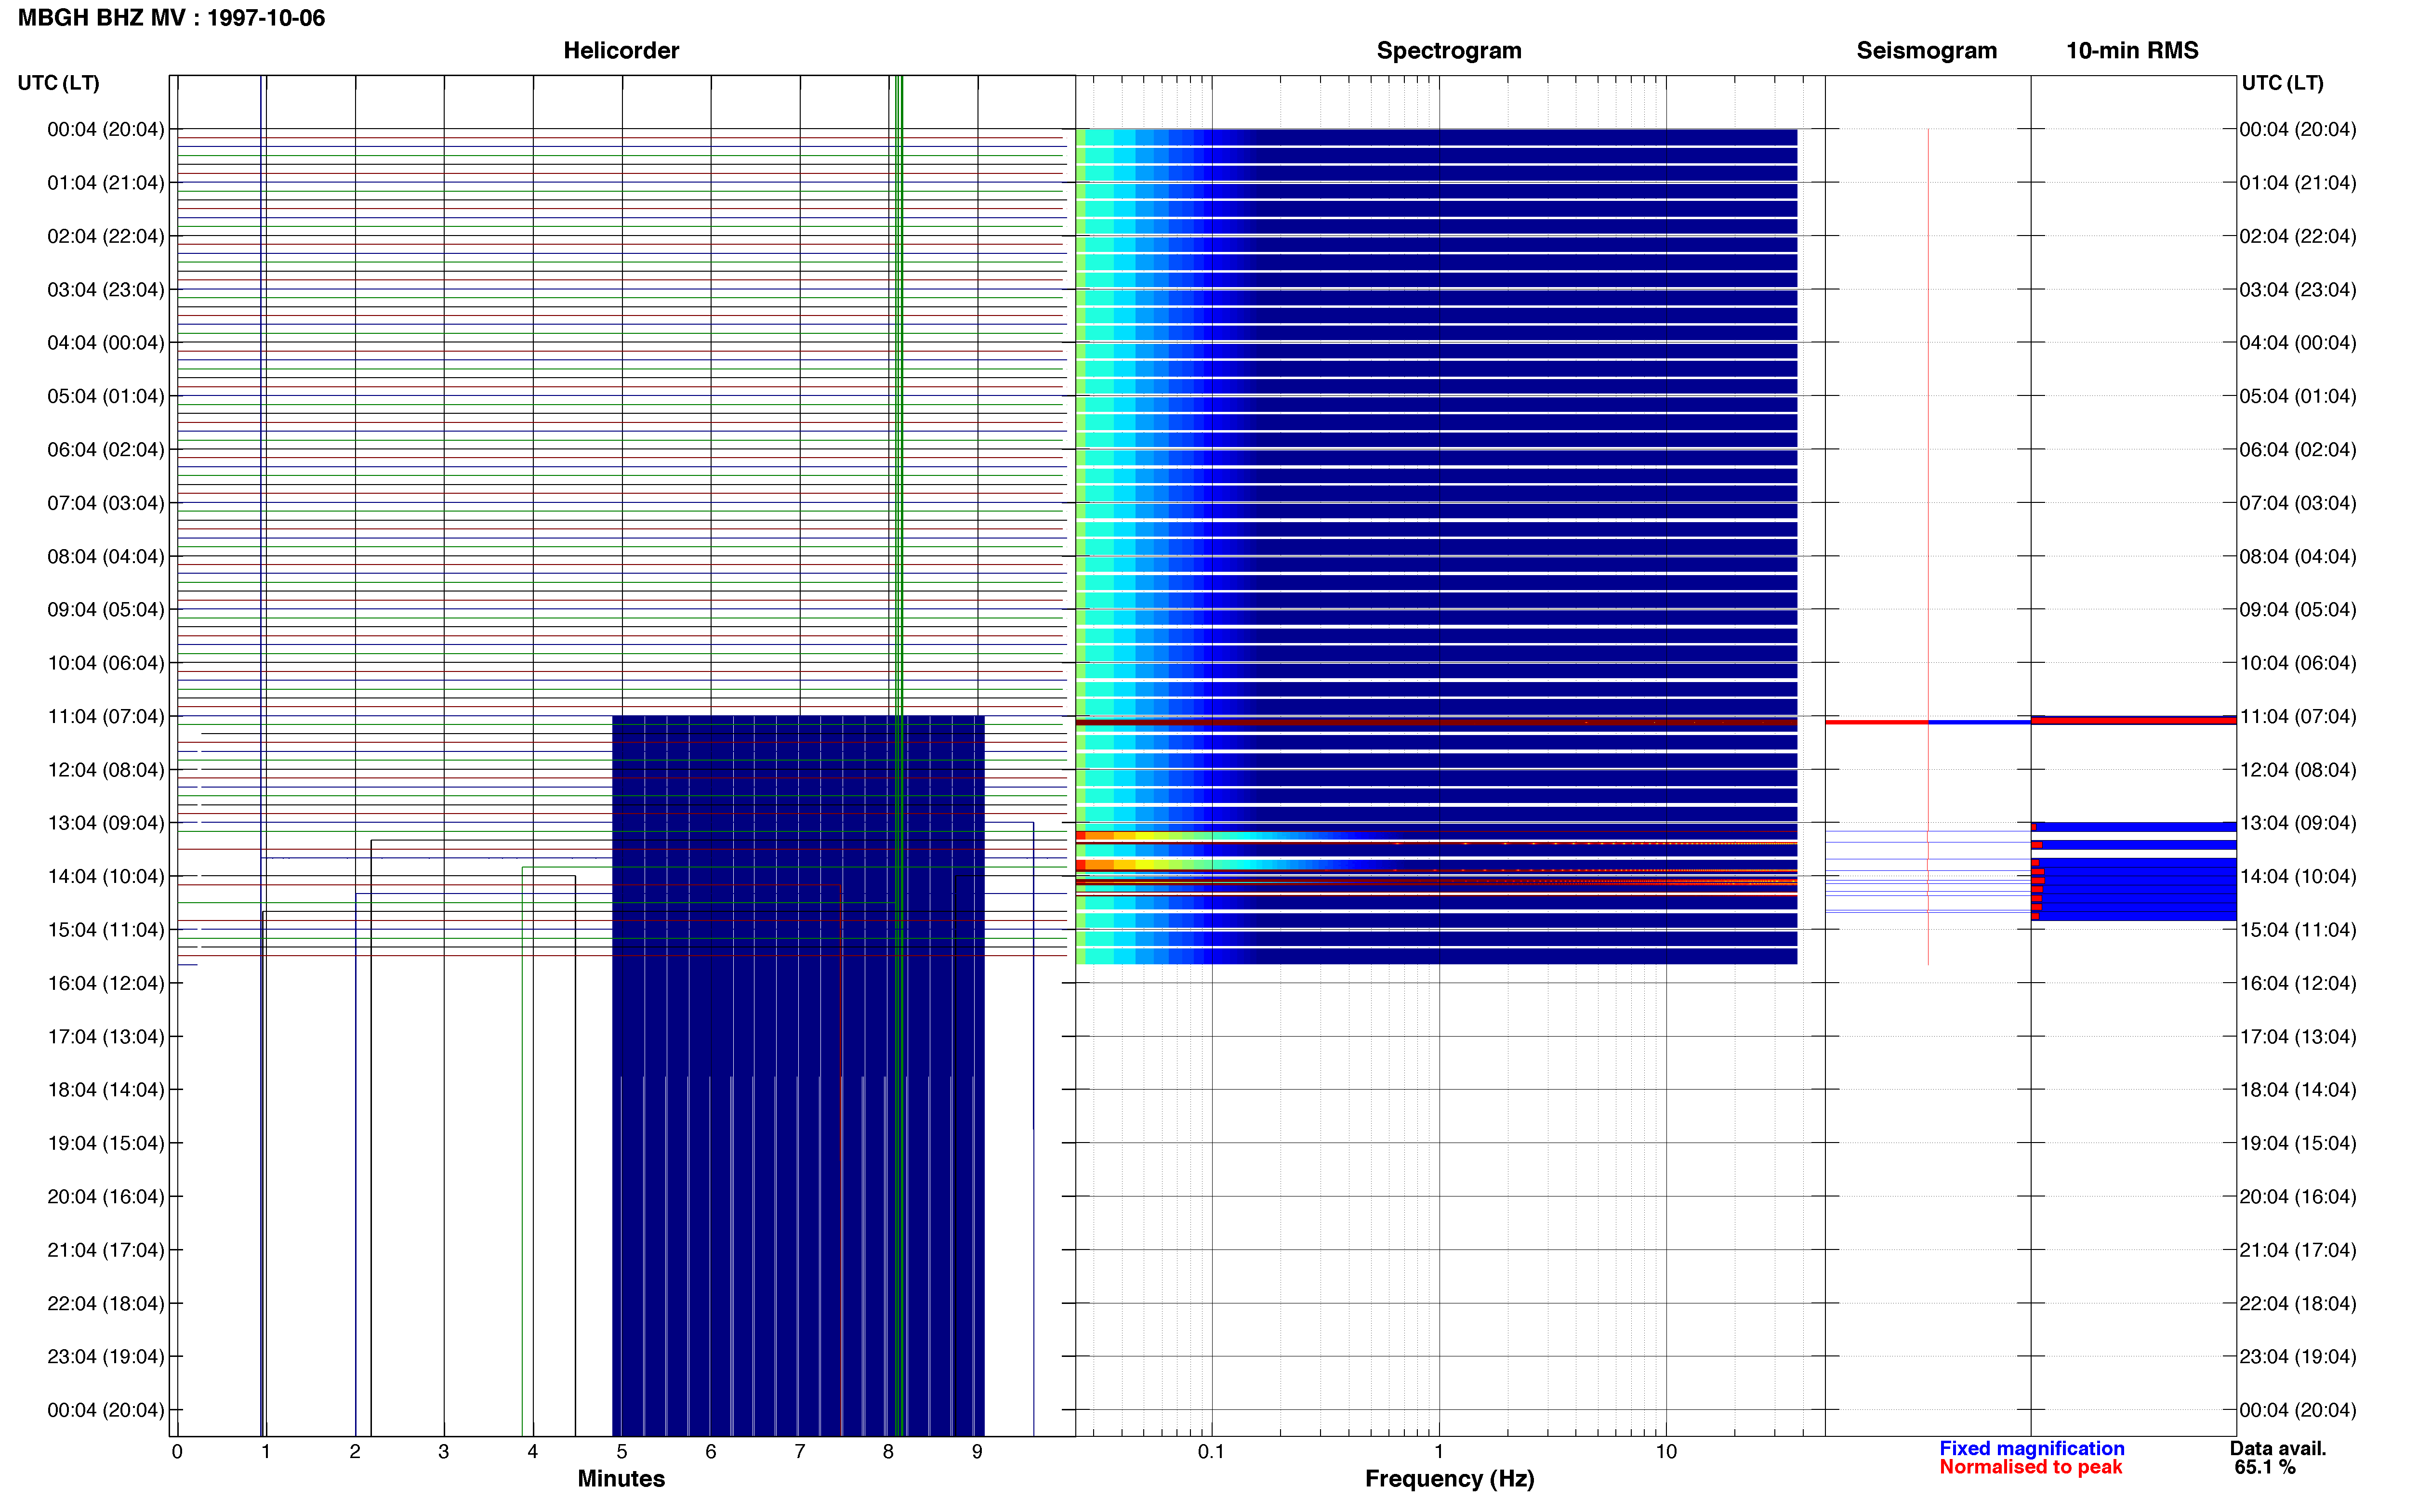Image resolution: width=2418 pixels, height=1512 pixels.
Task: Click left-axis time label "03:04 (23:04)"
Action: pos(106,290)
